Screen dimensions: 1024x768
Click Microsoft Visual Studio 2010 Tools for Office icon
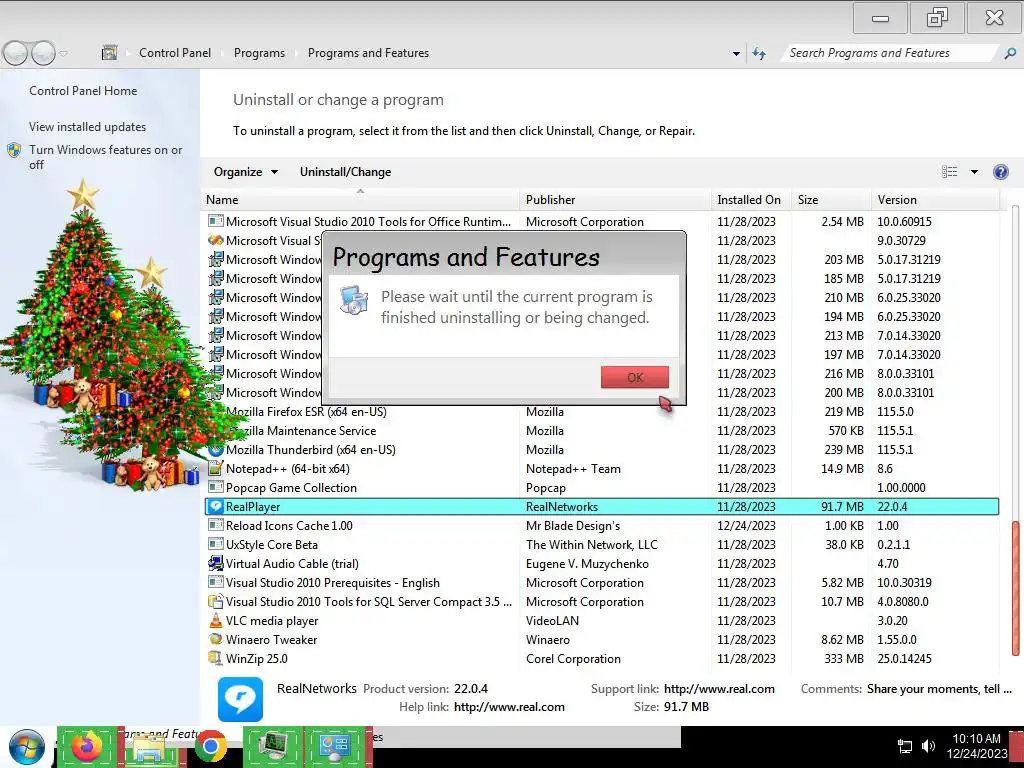click(216, 221)
